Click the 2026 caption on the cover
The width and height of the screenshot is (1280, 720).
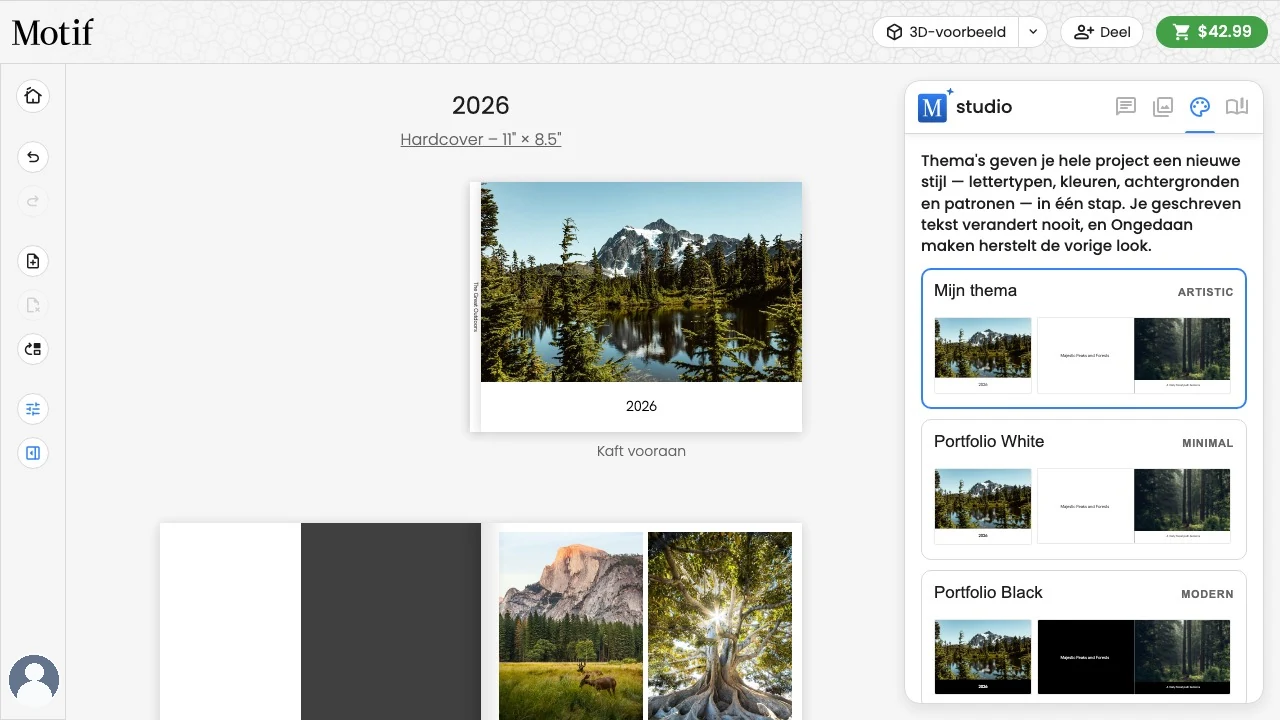coord(641,406)
